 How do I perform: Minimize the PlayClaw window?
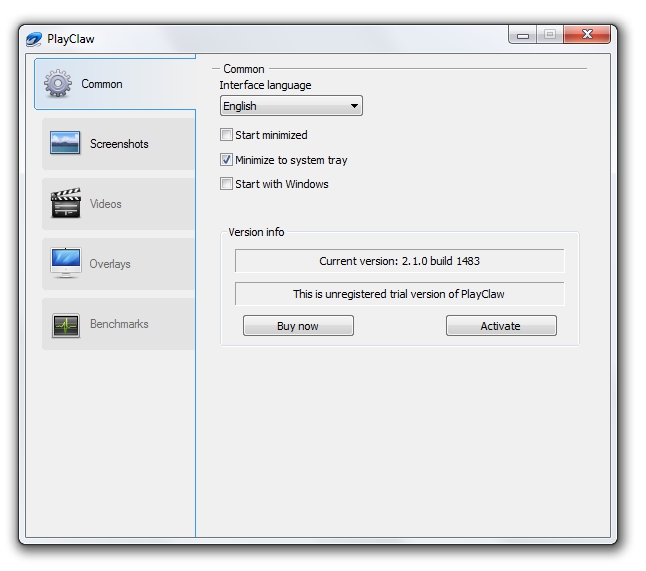(523, 35)
